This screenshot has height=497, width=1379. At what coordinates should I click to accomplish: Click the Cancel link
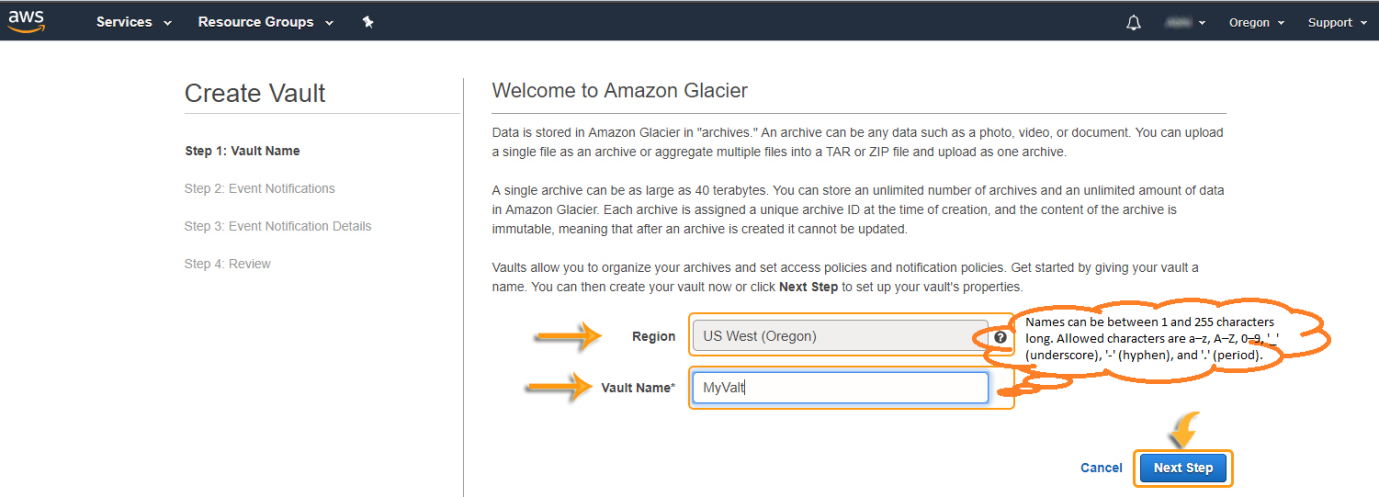(1101, 468)
